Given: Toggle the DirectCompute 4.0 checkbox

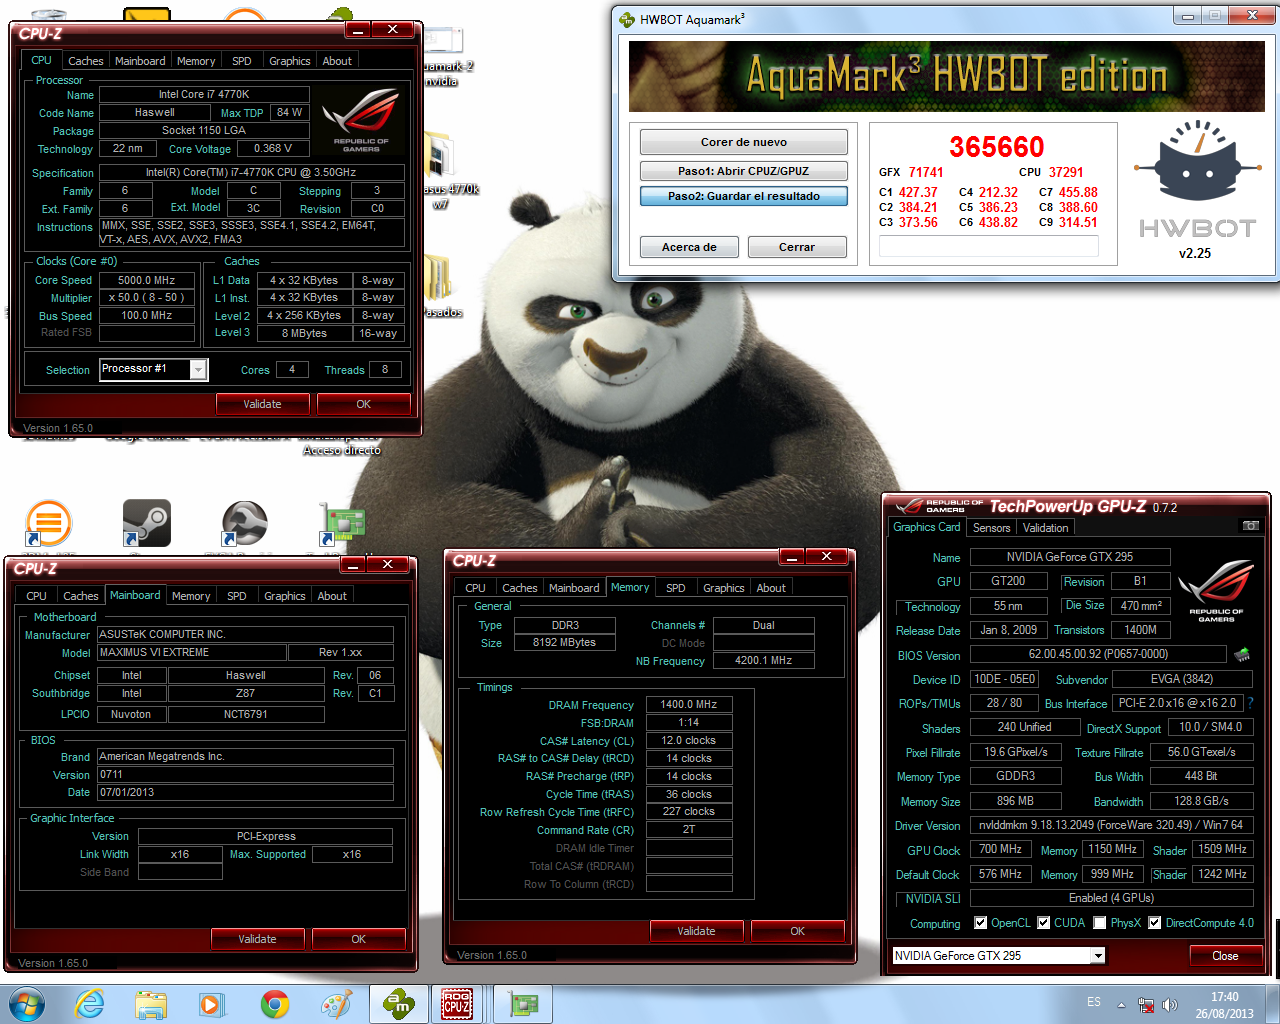Looking at the screenshot, I should tap(1155, 923).
